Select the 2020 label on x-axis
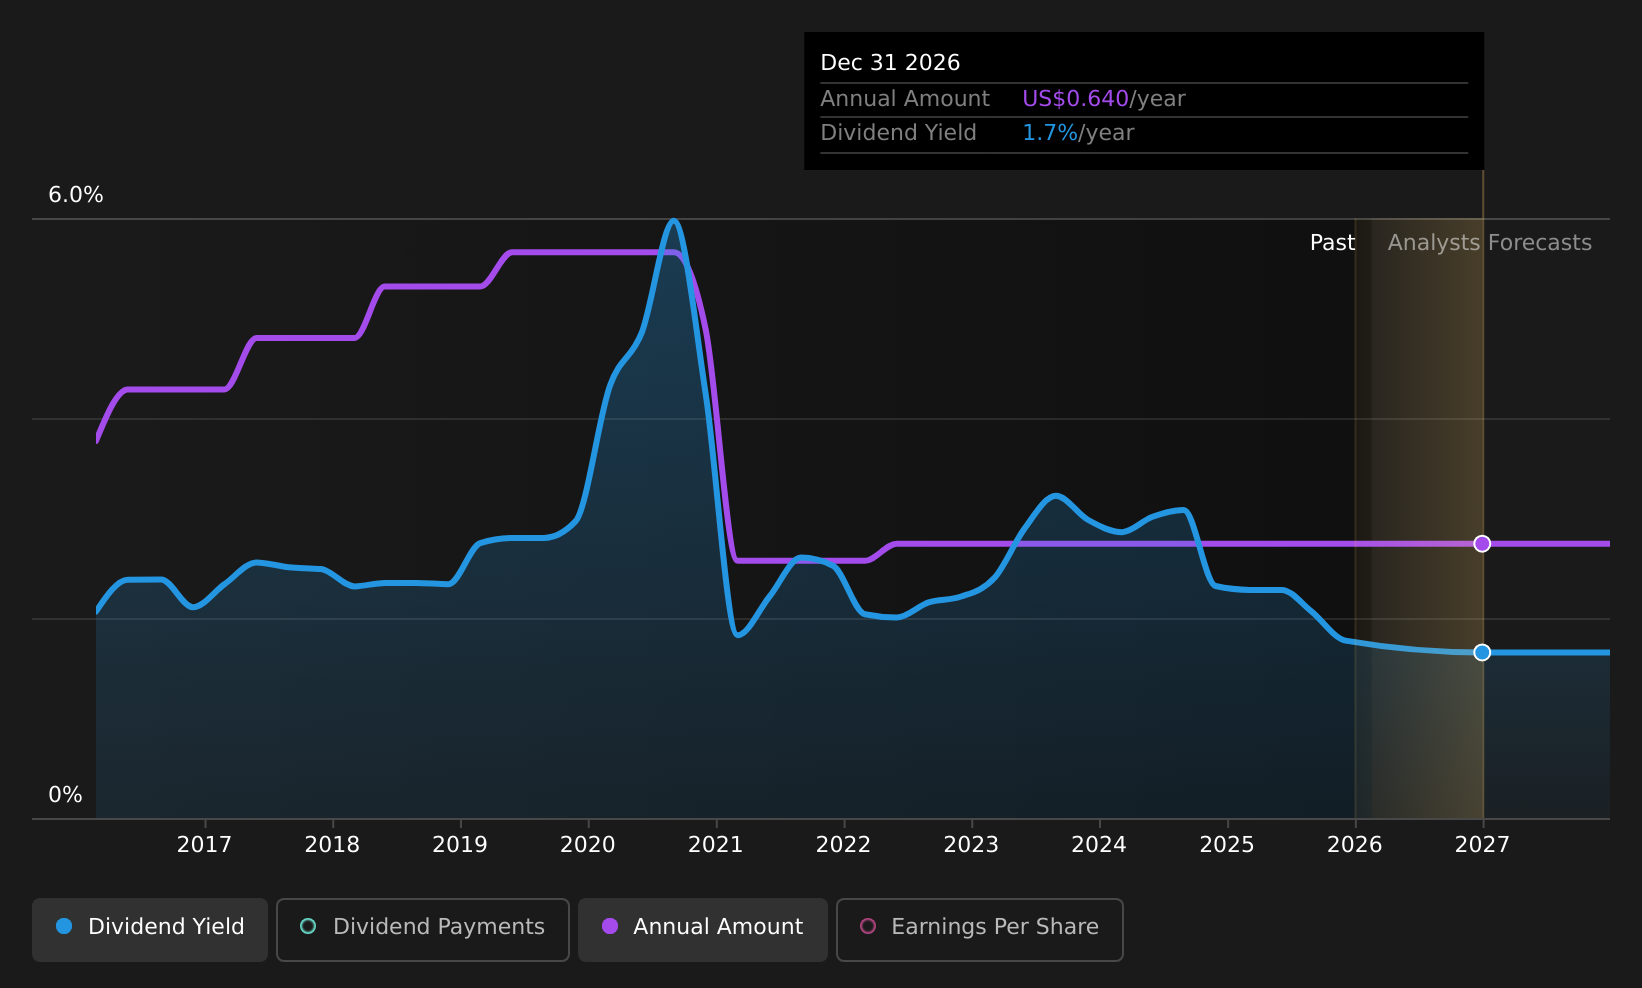 pyautogui.click(x=588, y=845)
